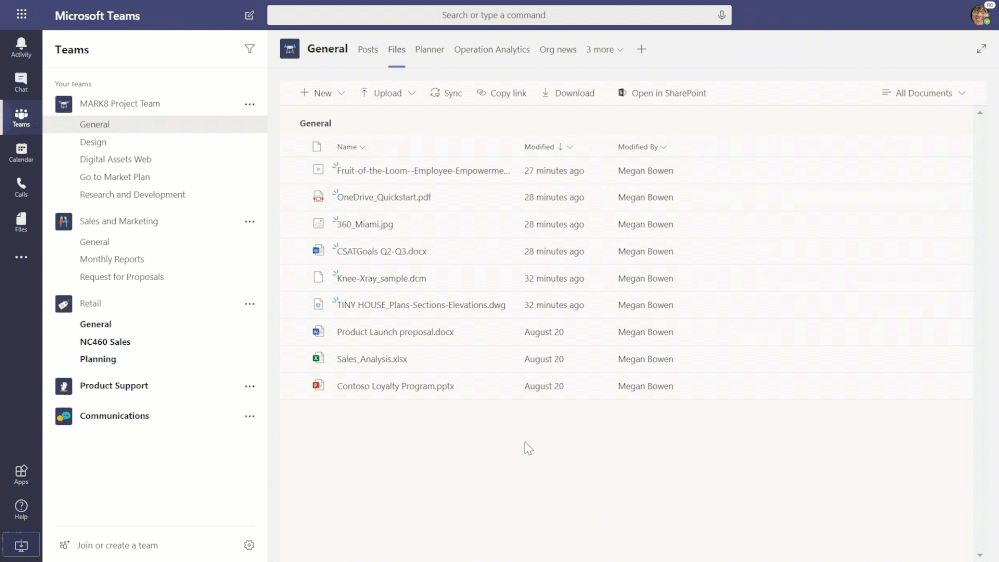Click the microphone icon in search bar

point(721,15)
